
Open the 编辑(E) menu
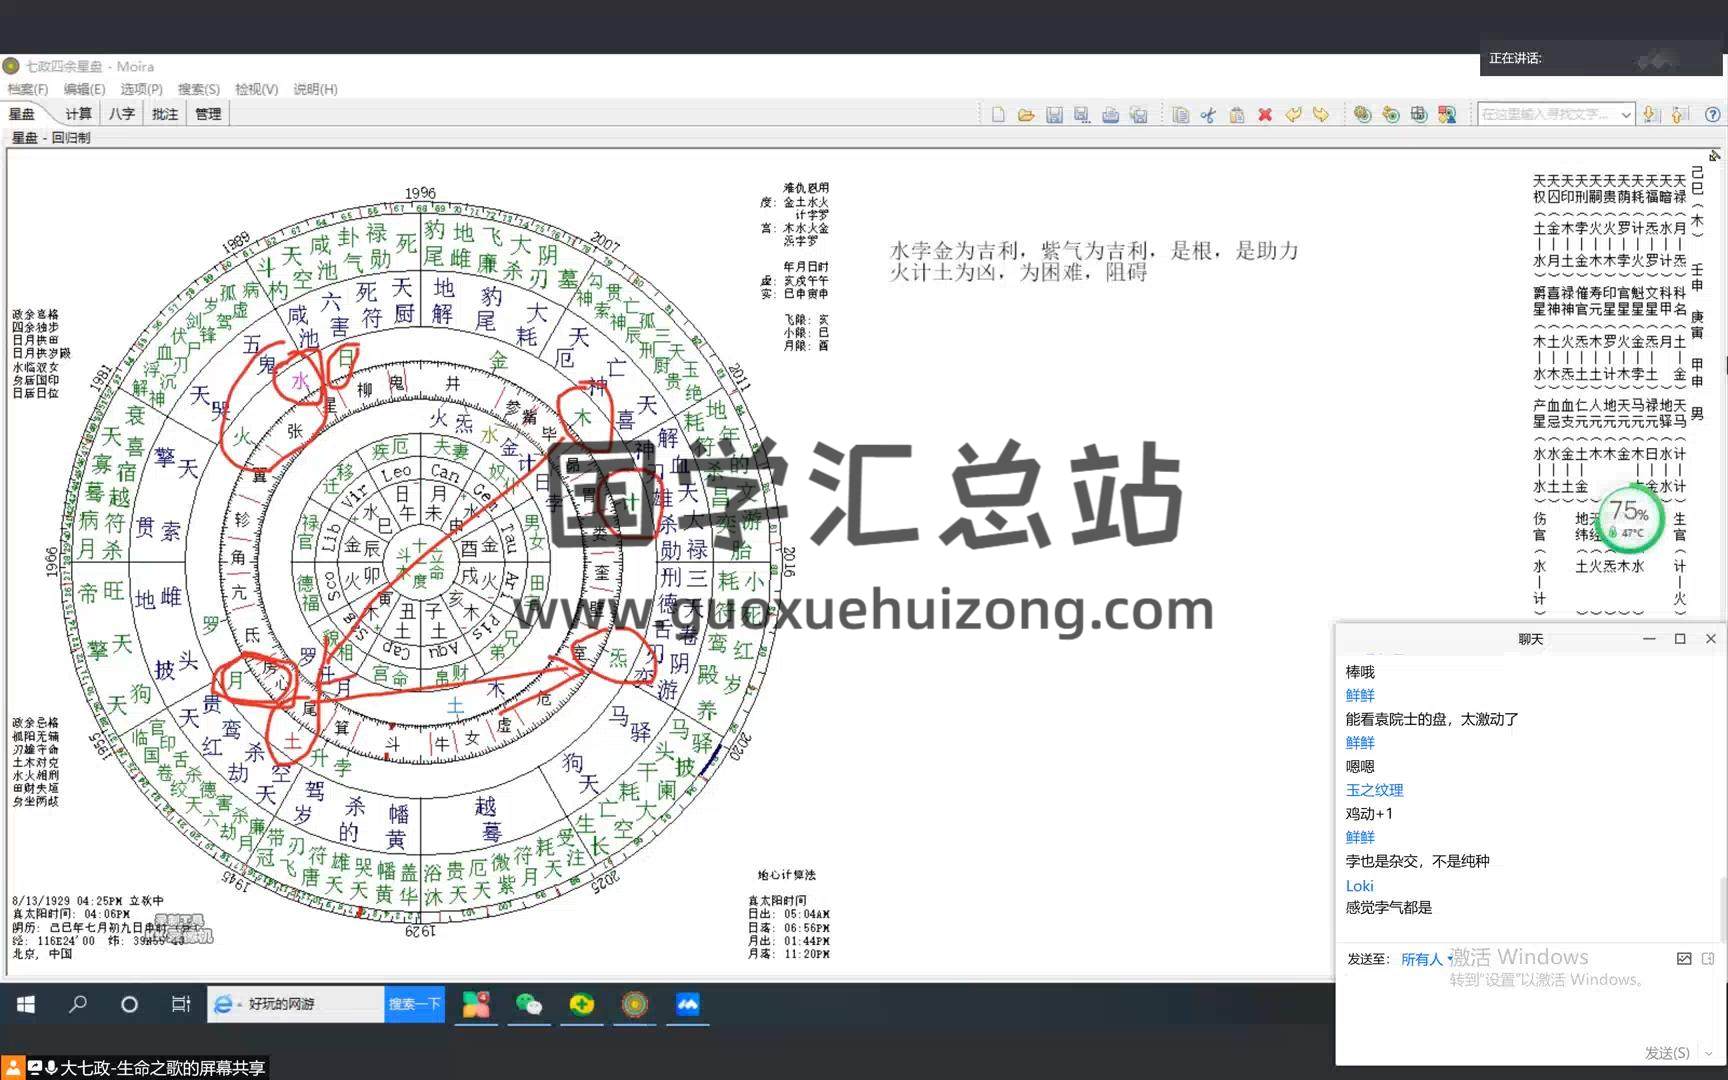coord(84,89)
